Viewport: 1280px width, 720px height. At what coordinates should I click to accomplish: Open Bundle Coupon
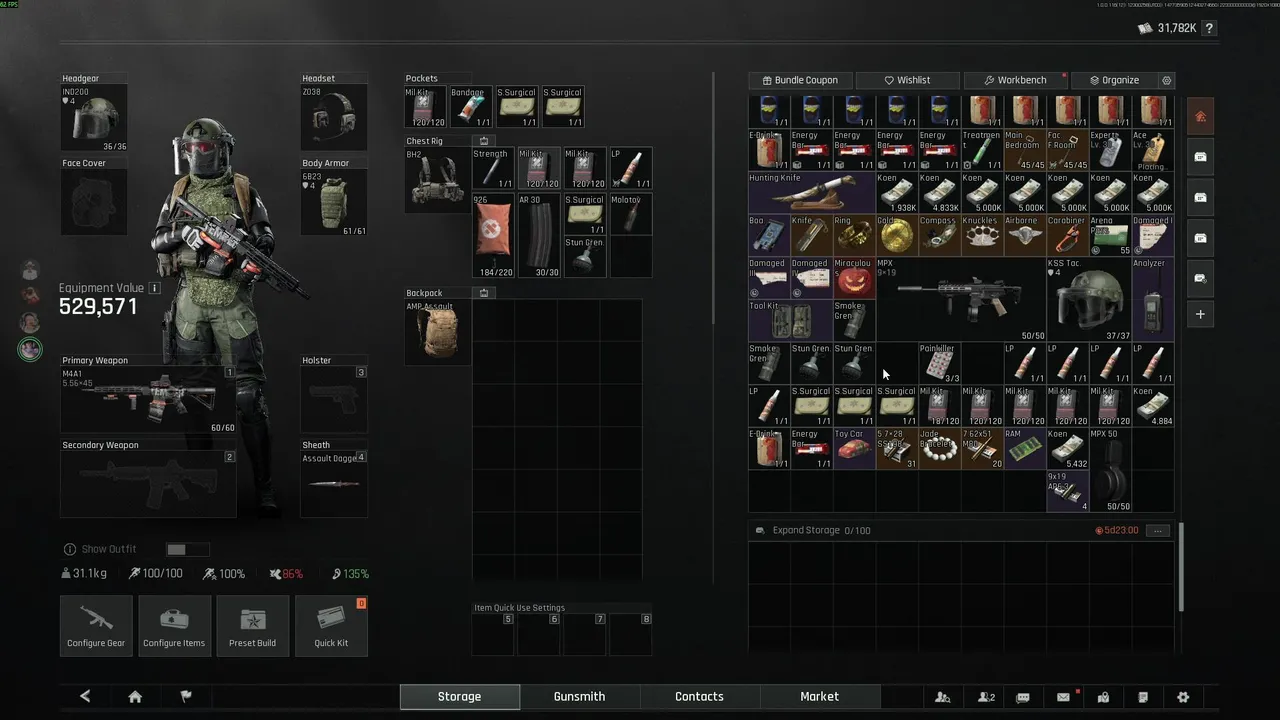coord(800,80)
